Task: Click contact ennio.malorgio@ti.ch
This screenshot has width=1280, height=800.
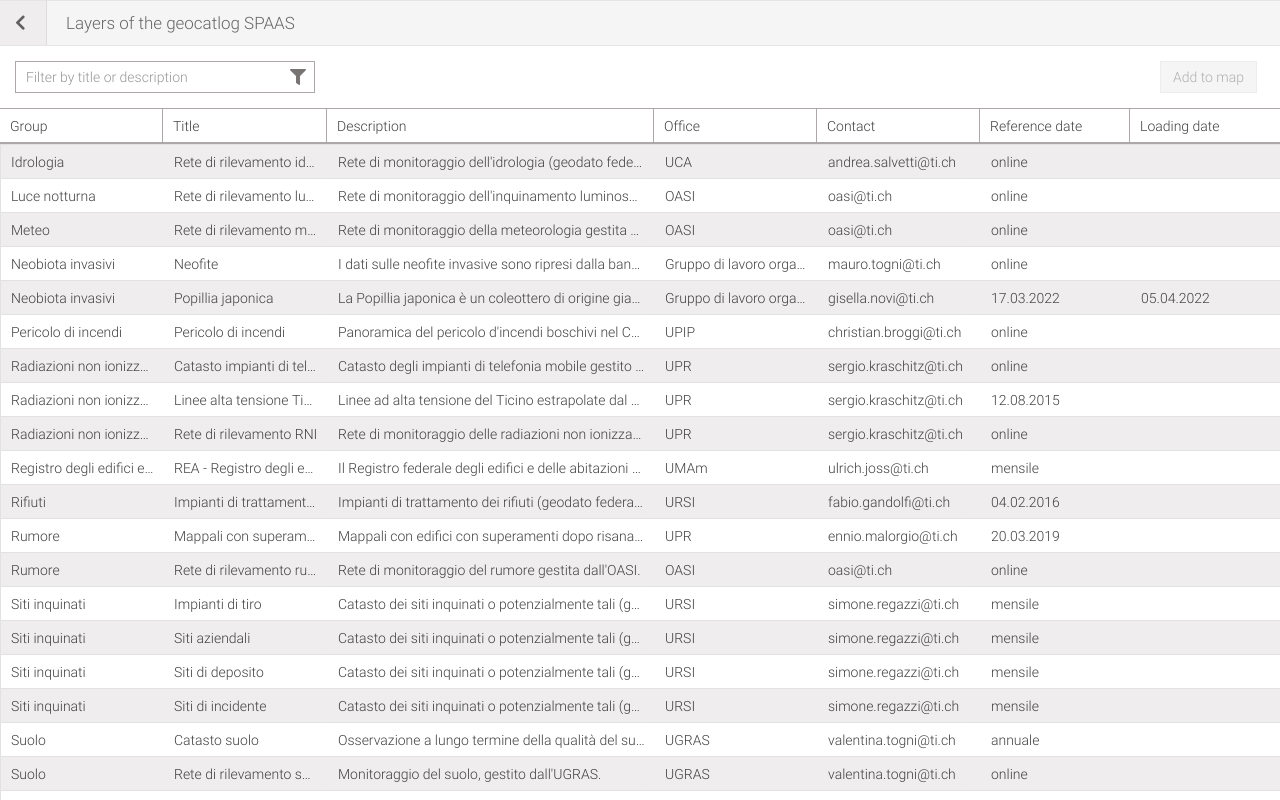Action: 893,536
